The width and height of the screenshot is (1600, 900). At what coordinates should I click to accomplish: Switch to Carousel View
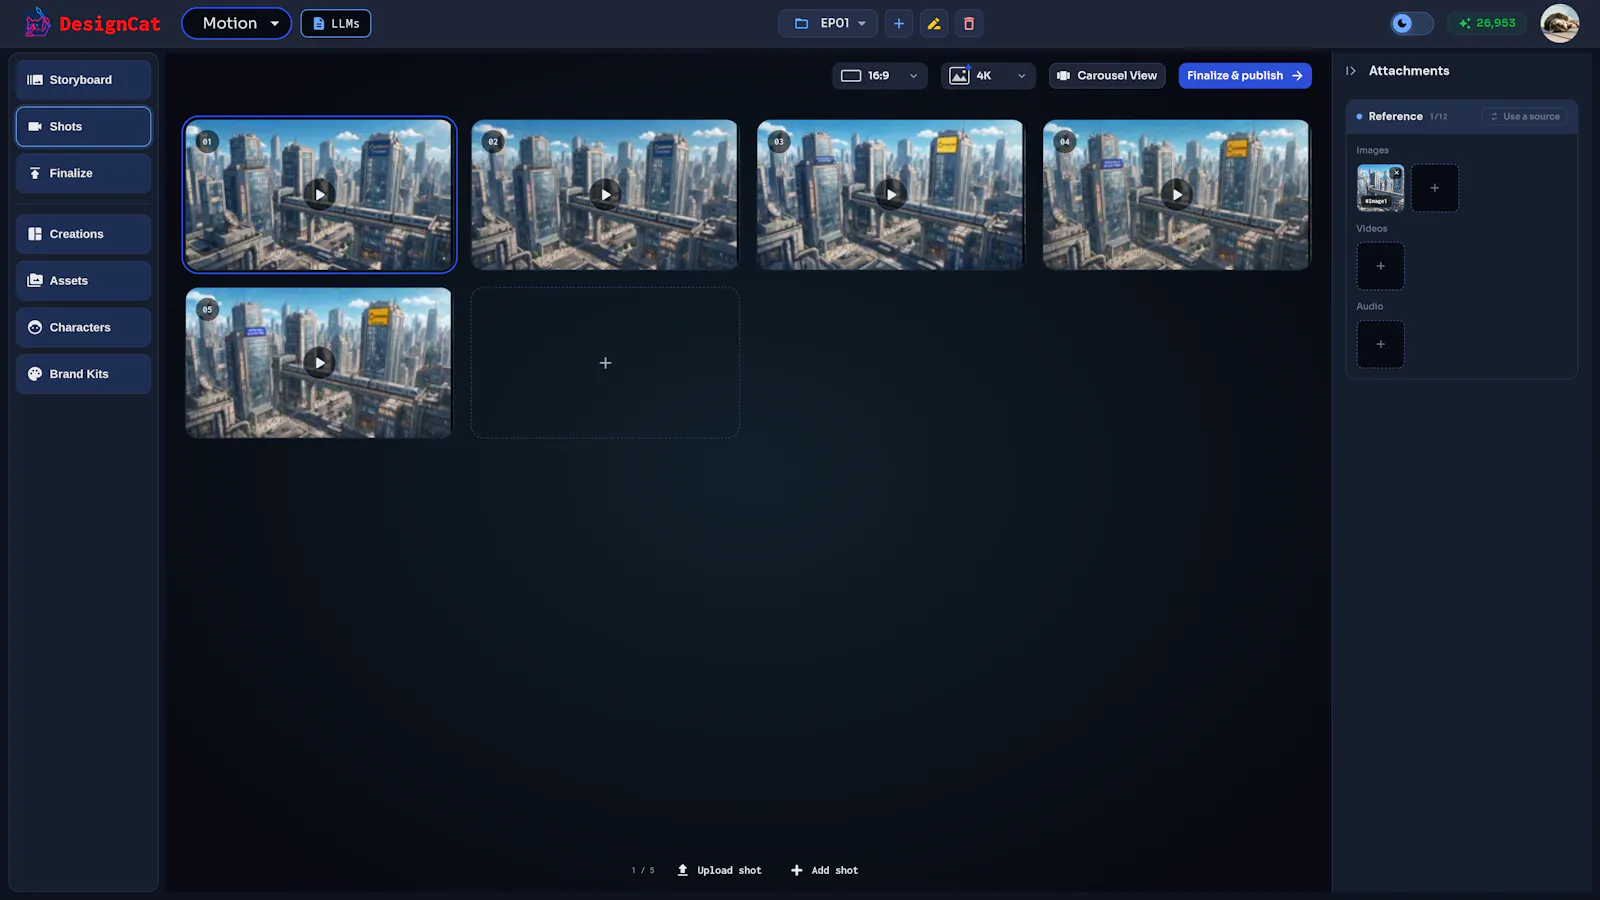point(1107,76)
